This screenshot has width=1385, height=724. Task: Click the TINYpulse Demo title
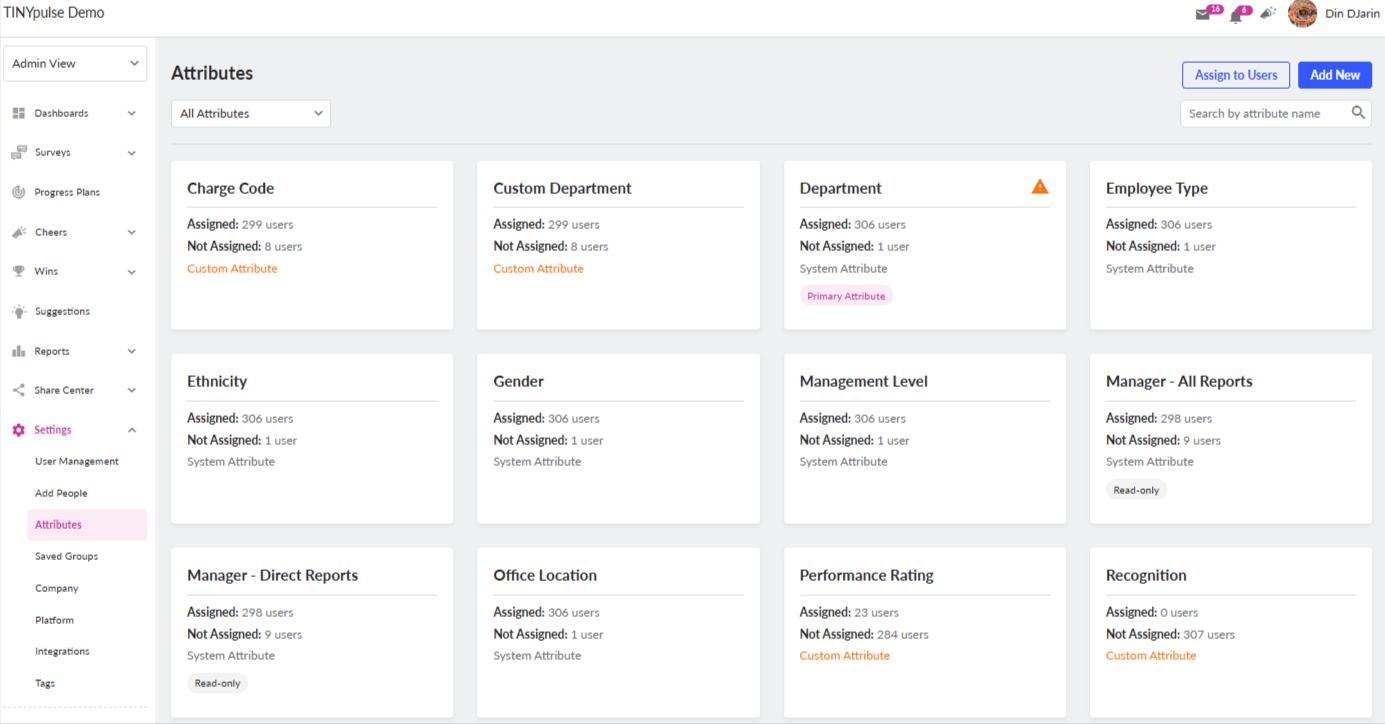[54, 13]
